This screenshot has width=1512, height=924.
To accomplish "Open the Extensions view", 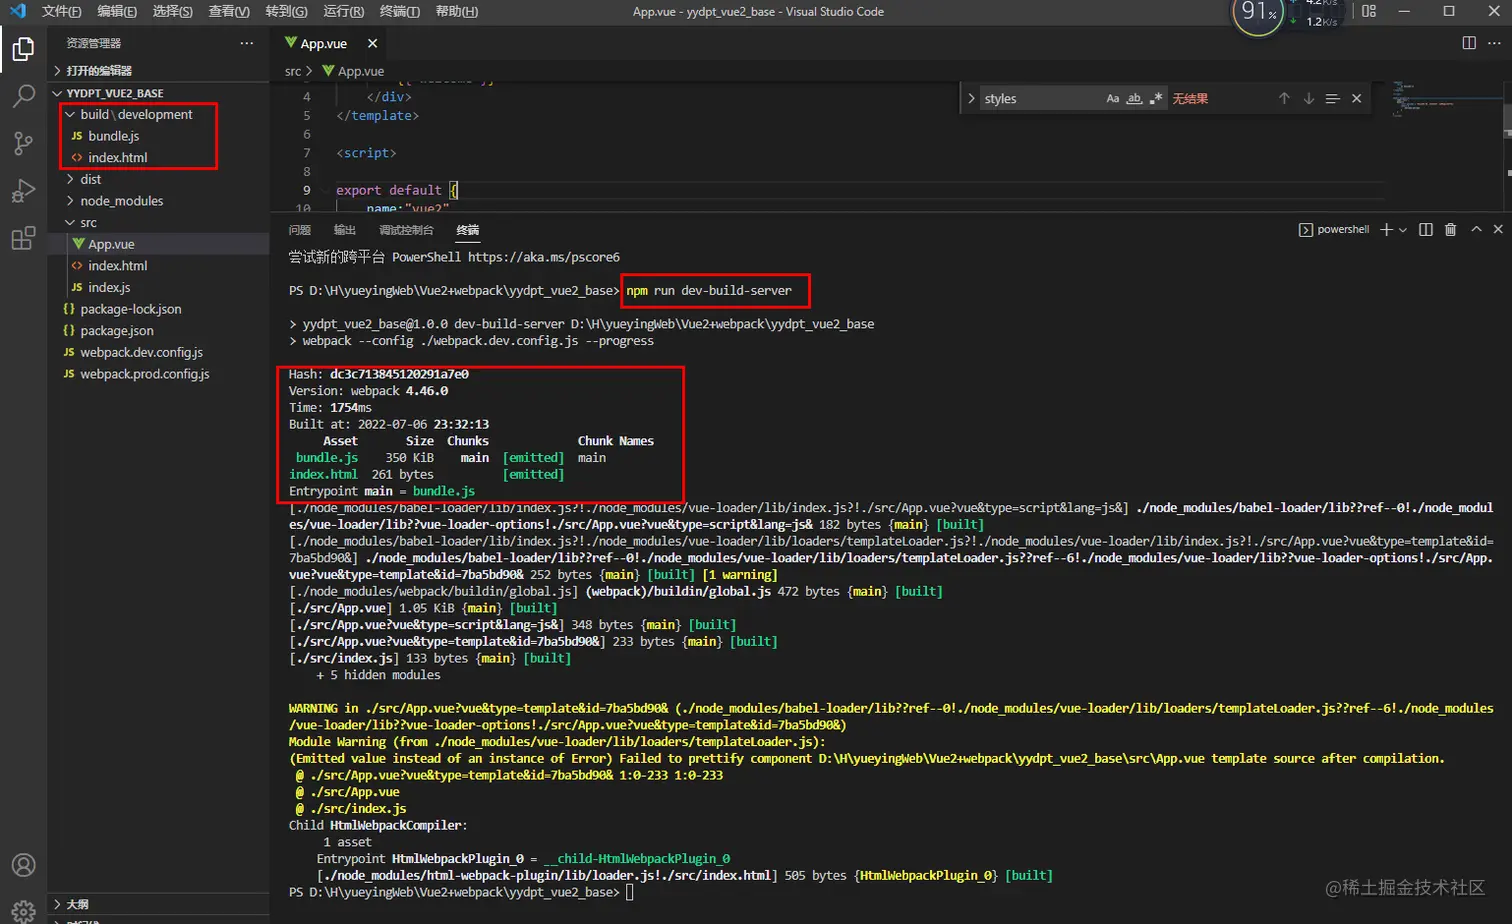I will (x=23, y=238).
